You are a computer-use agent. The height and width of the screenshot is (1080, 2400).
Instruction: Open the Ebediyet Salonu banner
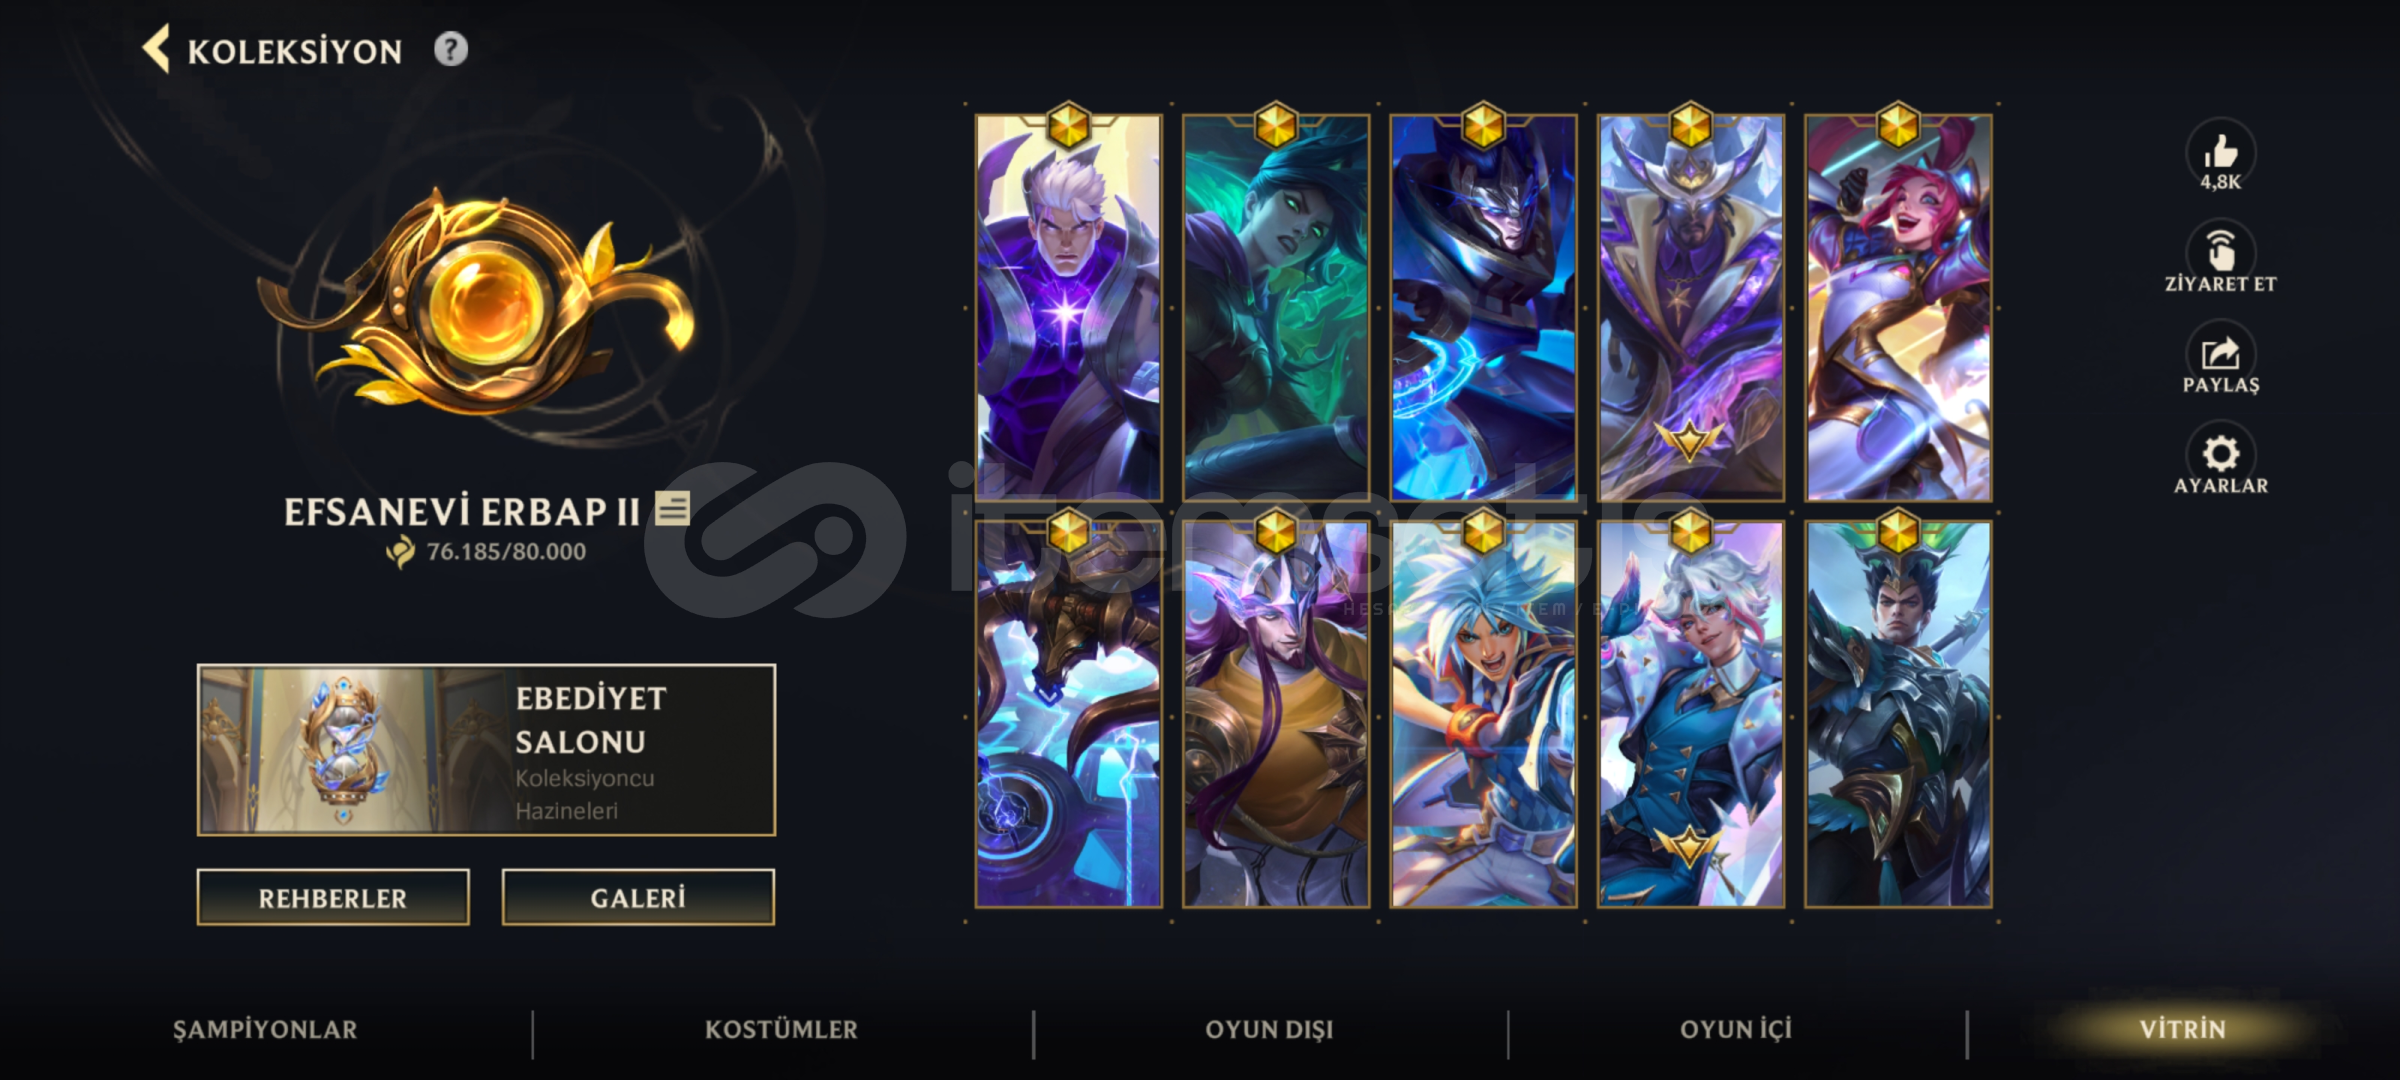pos(486,750)
